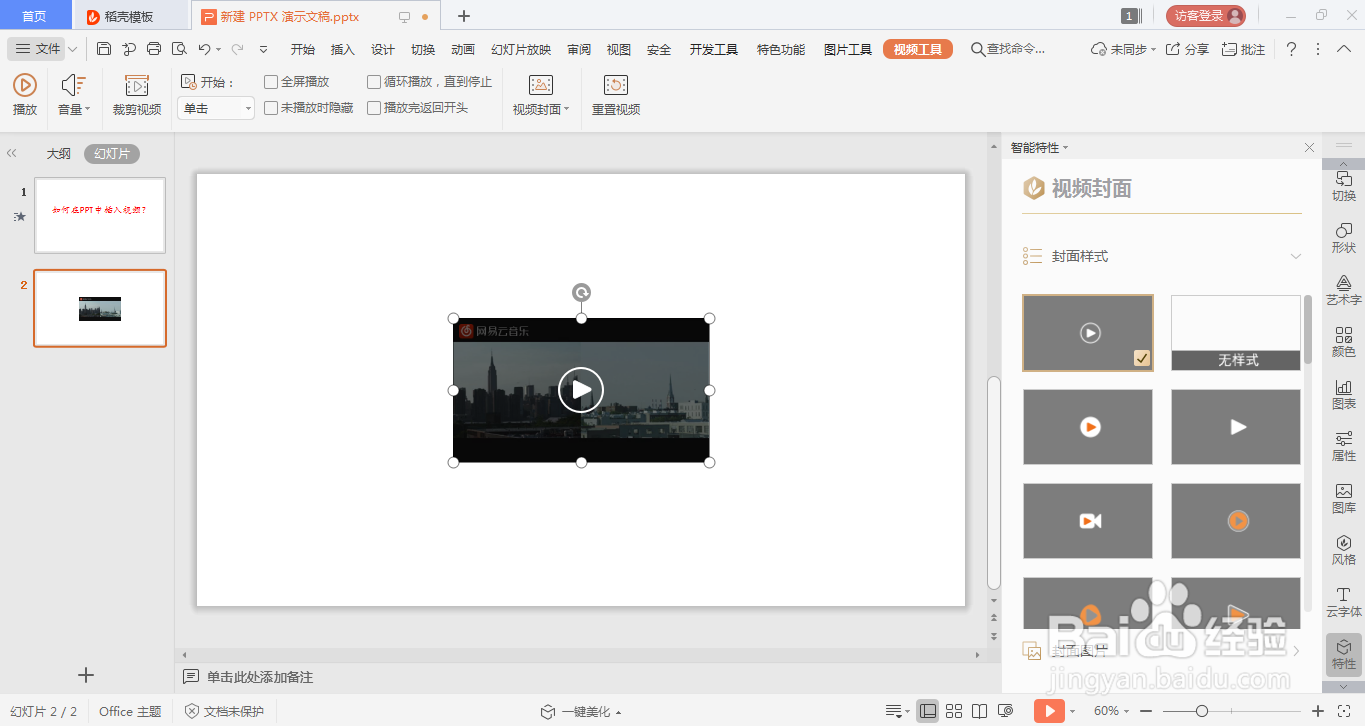Open the 切换 transition sidebar icon
The width and height of the screenshot is (1365, 726).
click(1344, 186)
